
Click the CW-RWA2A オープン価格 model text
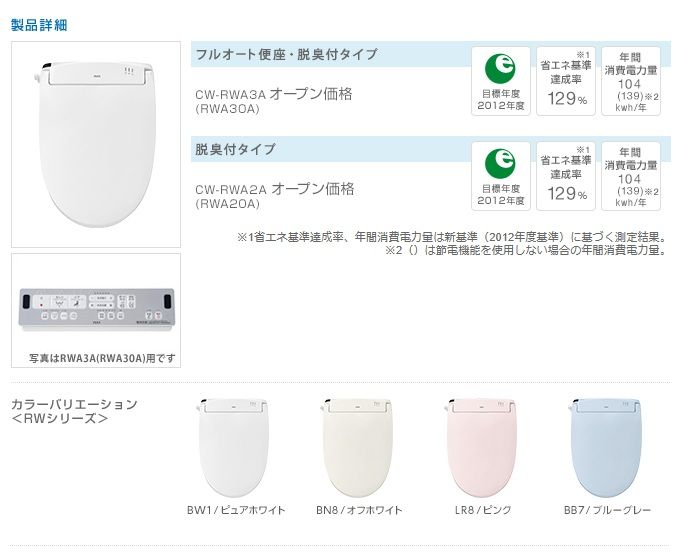[x=274, y=188]
